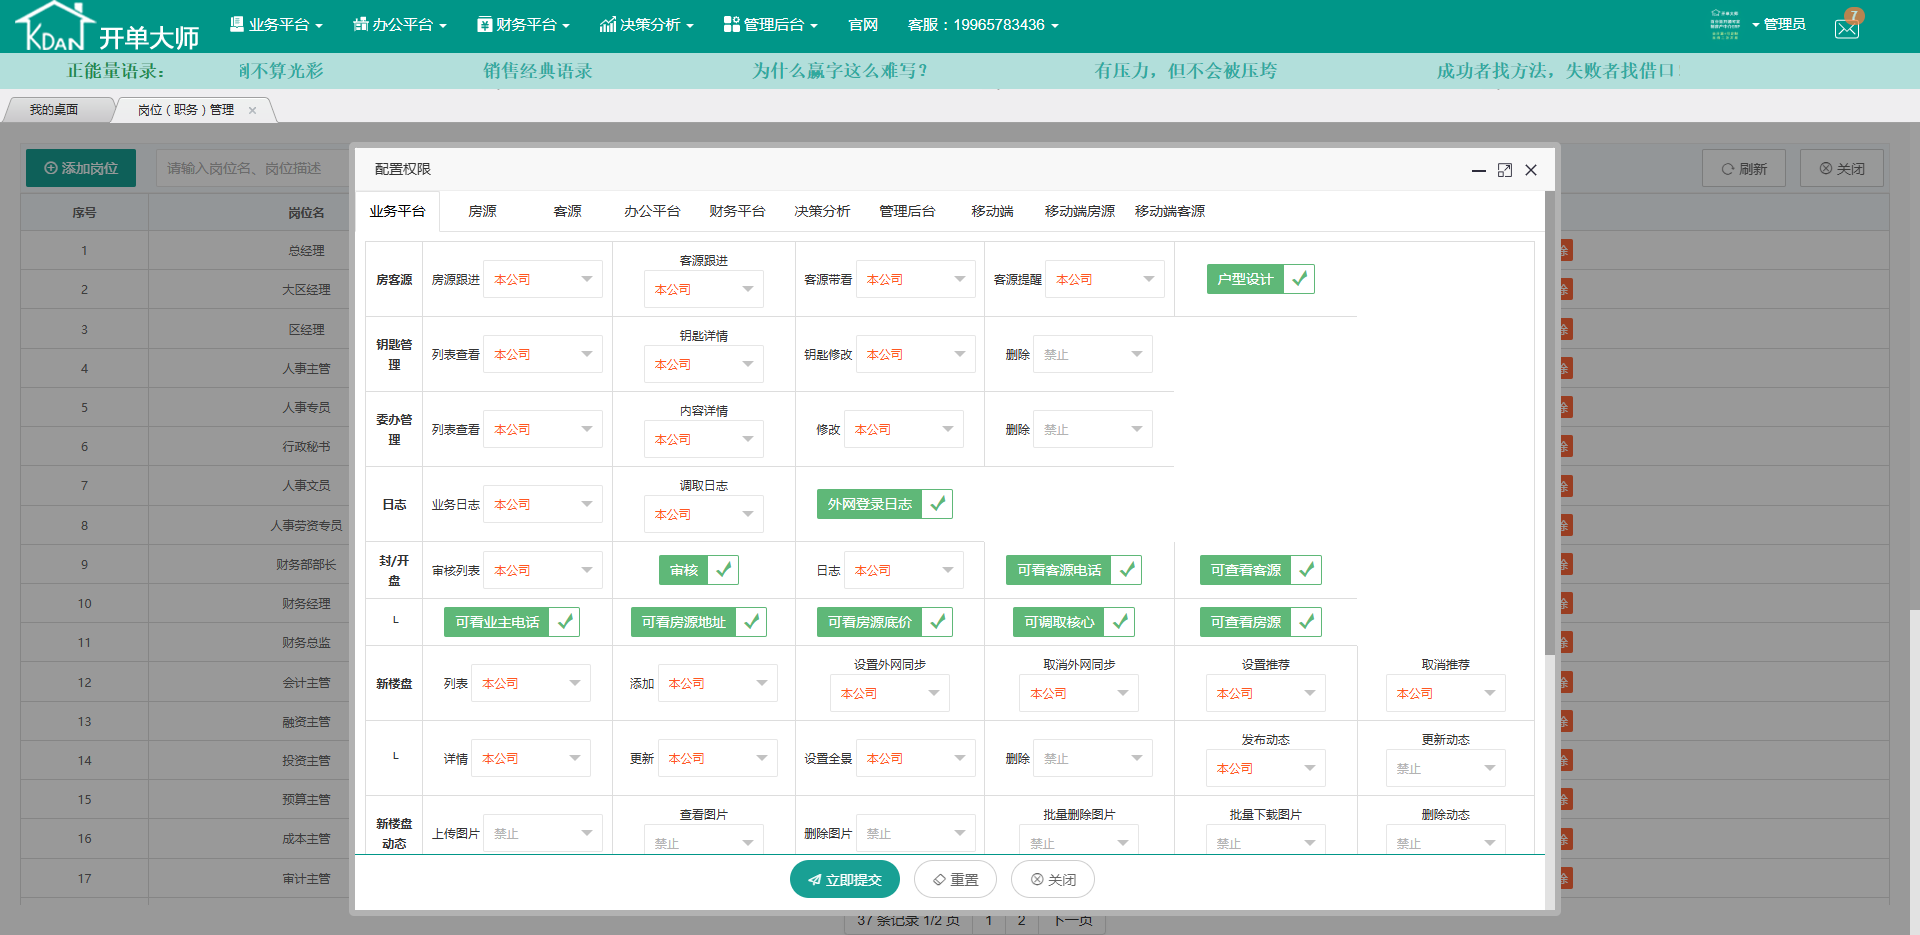Switch to the 移动端客源 tab
Image resolution: width=1920 pixels, height=935 pixels.
click(x=1170, y=211)
